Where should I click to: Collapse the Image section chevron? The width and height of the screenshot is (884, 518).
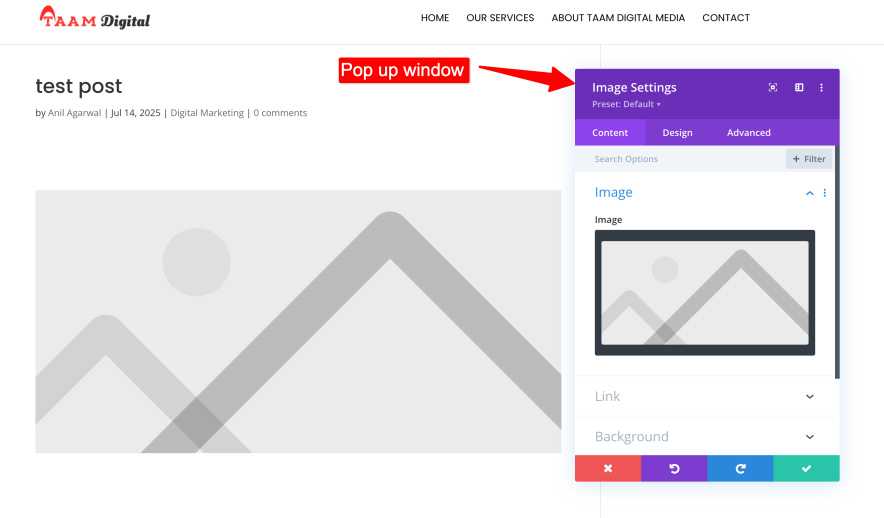click(810, 193)
